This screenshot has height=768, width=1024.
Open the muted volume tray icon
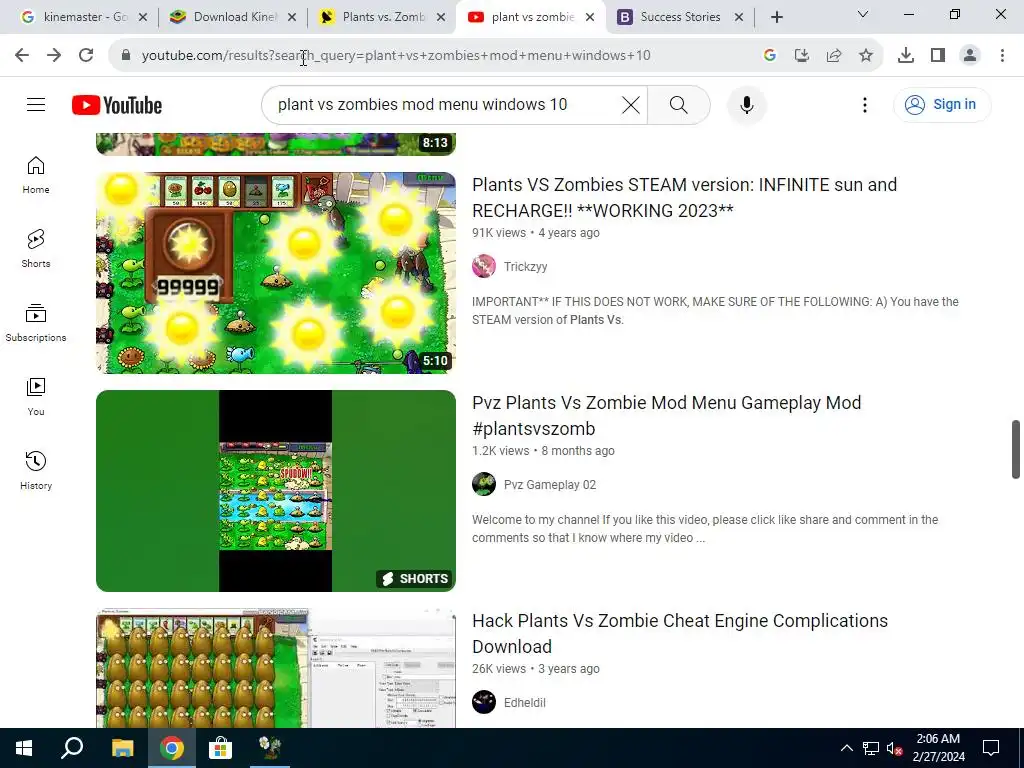[x=895, y=748]
